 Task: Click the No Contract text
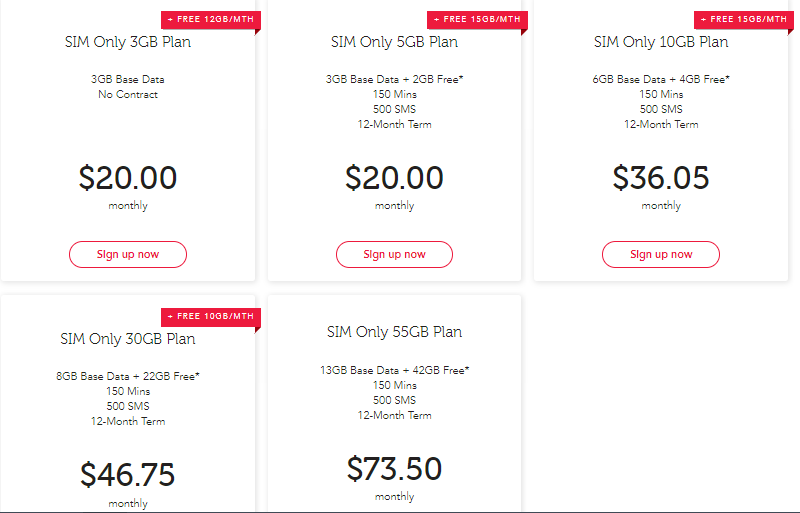(x=128, y=95)
